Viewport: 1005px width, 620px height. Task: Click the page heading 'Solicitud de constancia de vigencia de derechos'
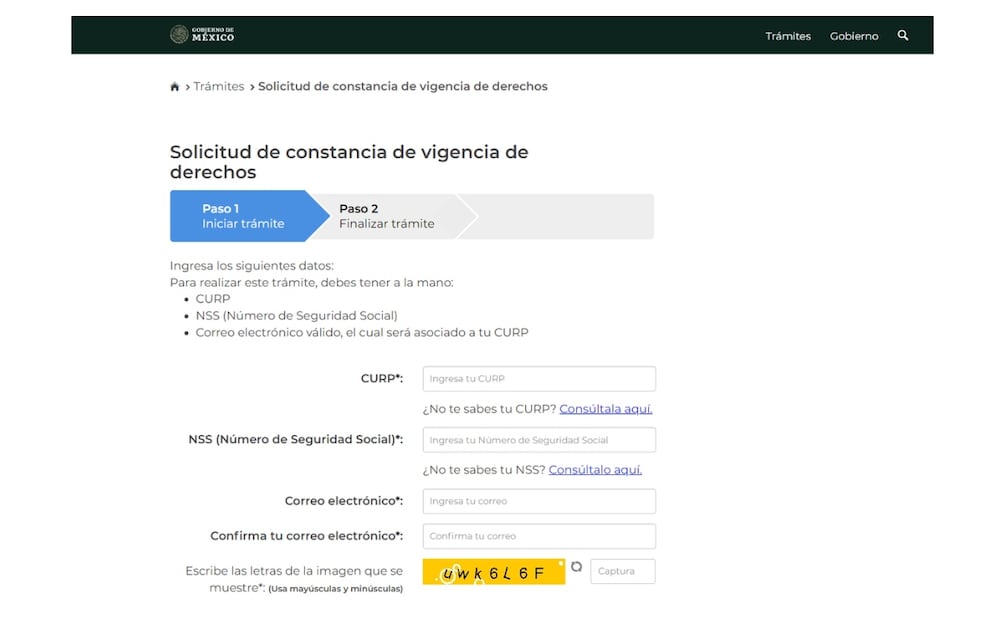(349, 162)
